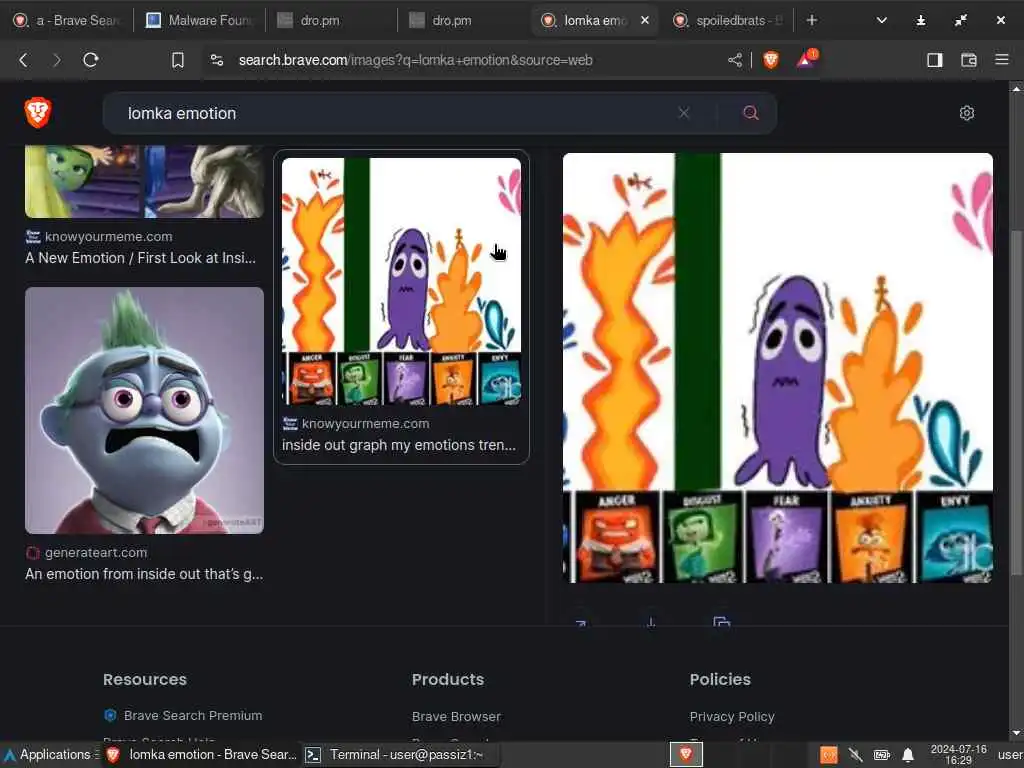Switch to the second dro.pm tab
The image size is (1024, 768).
[463, 20]
